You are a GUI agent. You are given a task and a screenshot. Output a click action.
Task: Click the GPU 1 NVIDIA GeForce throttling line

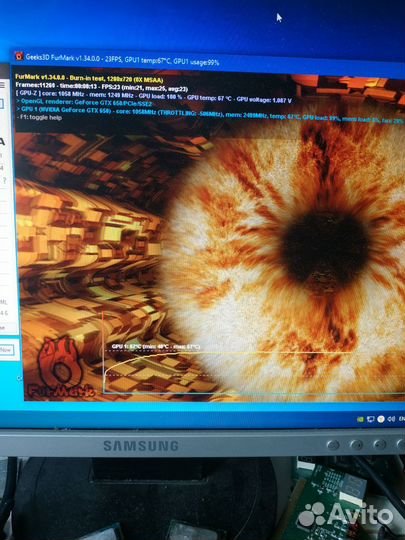(209, 115)
